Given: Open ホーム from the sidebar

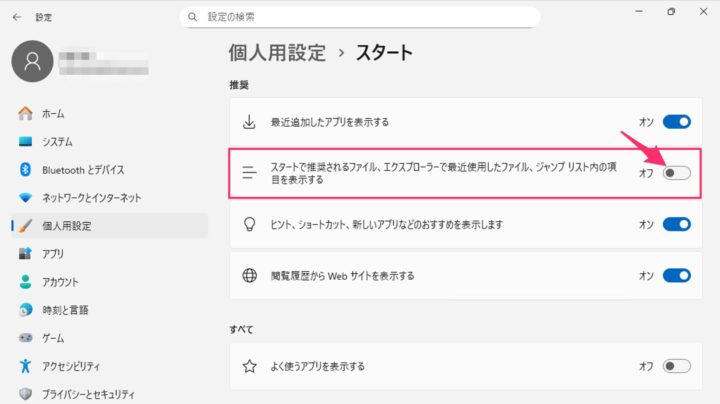Looking at the screenshot, I should (x=53, y=114).
